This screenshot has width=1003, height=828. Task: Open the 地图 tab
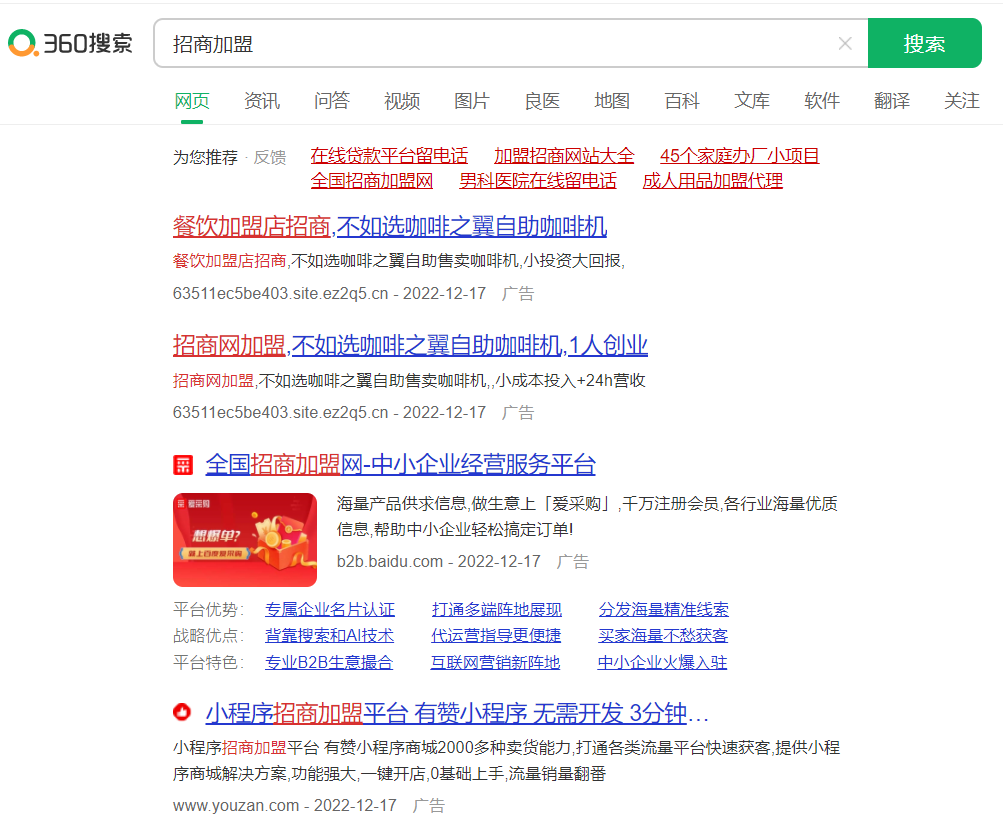tap(611, 101)
